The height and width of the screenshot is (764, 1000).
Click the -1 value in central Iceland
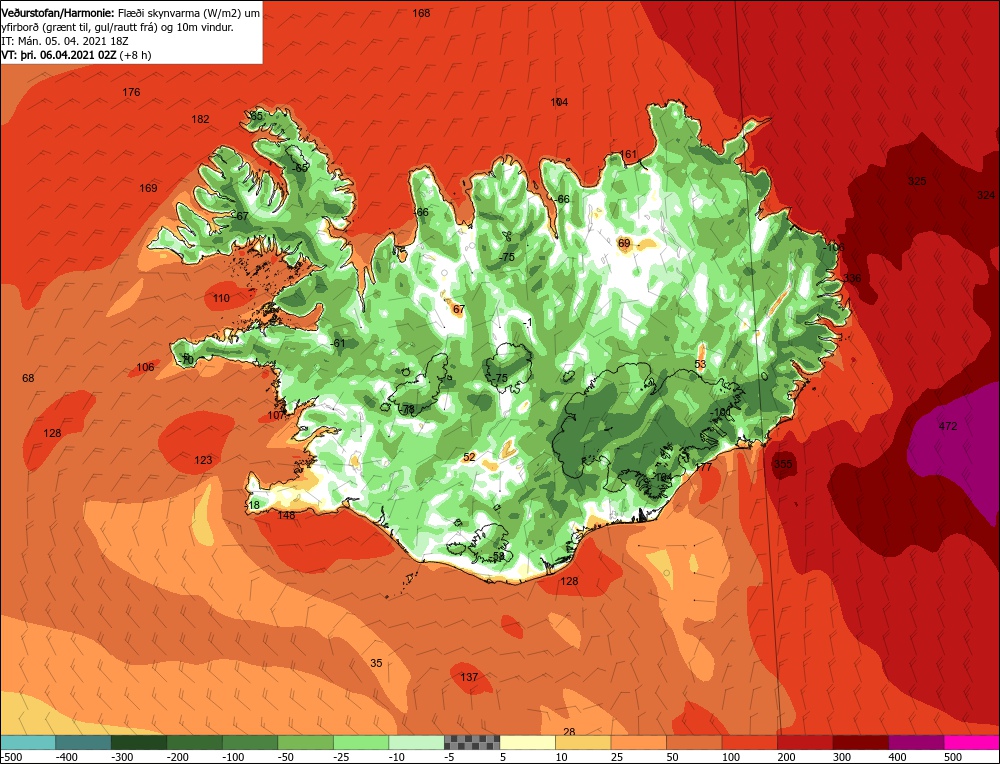click(526, 323)
